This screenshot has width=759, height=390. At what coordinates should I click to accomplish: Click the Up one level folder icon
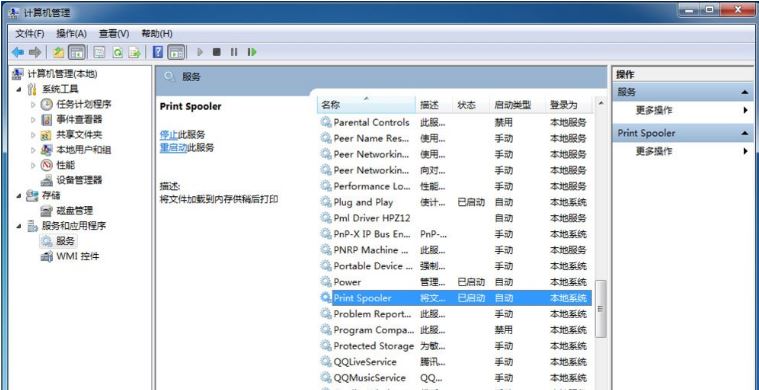(x=58, y=52)
